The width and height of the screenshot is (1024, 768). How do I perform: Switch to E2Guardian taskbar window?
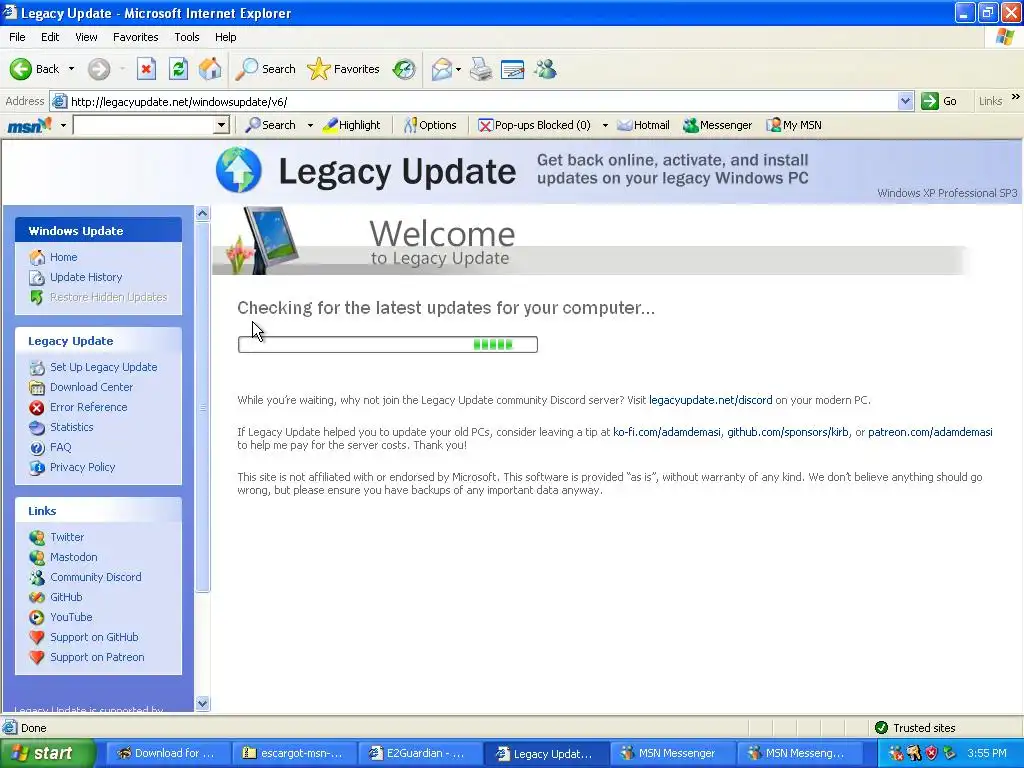[x=421, y=754]
